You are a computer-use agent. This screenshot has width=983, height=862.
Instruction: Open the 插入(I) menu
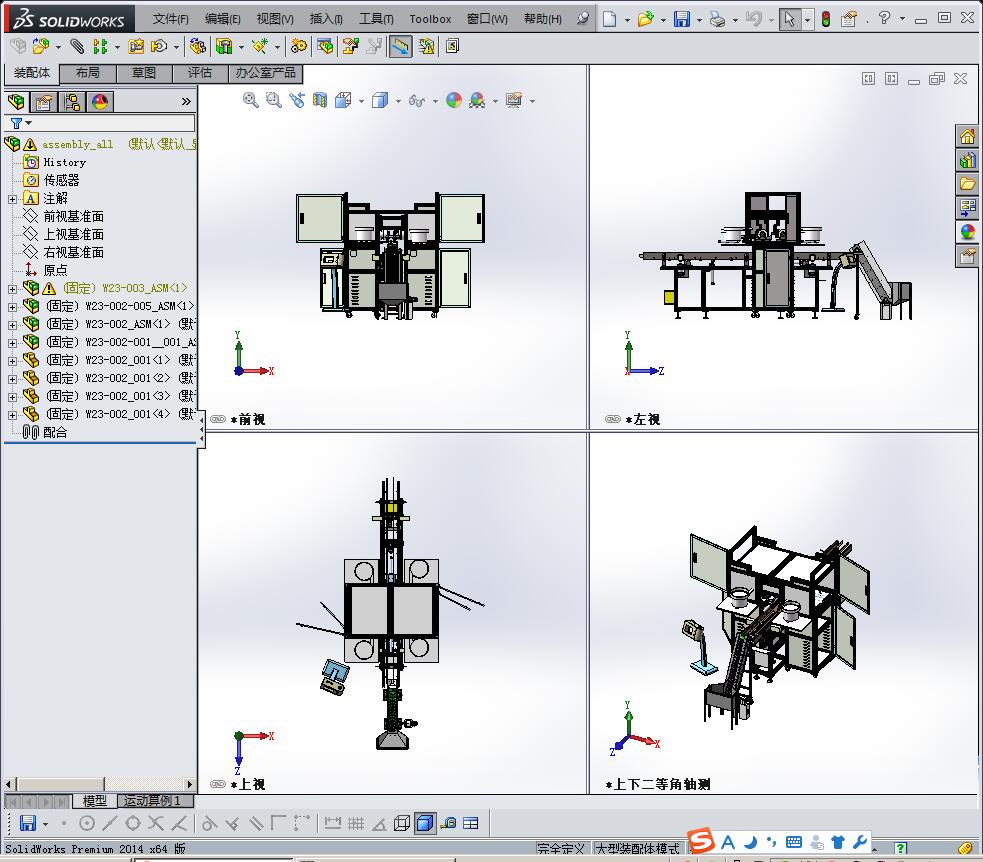326,19
